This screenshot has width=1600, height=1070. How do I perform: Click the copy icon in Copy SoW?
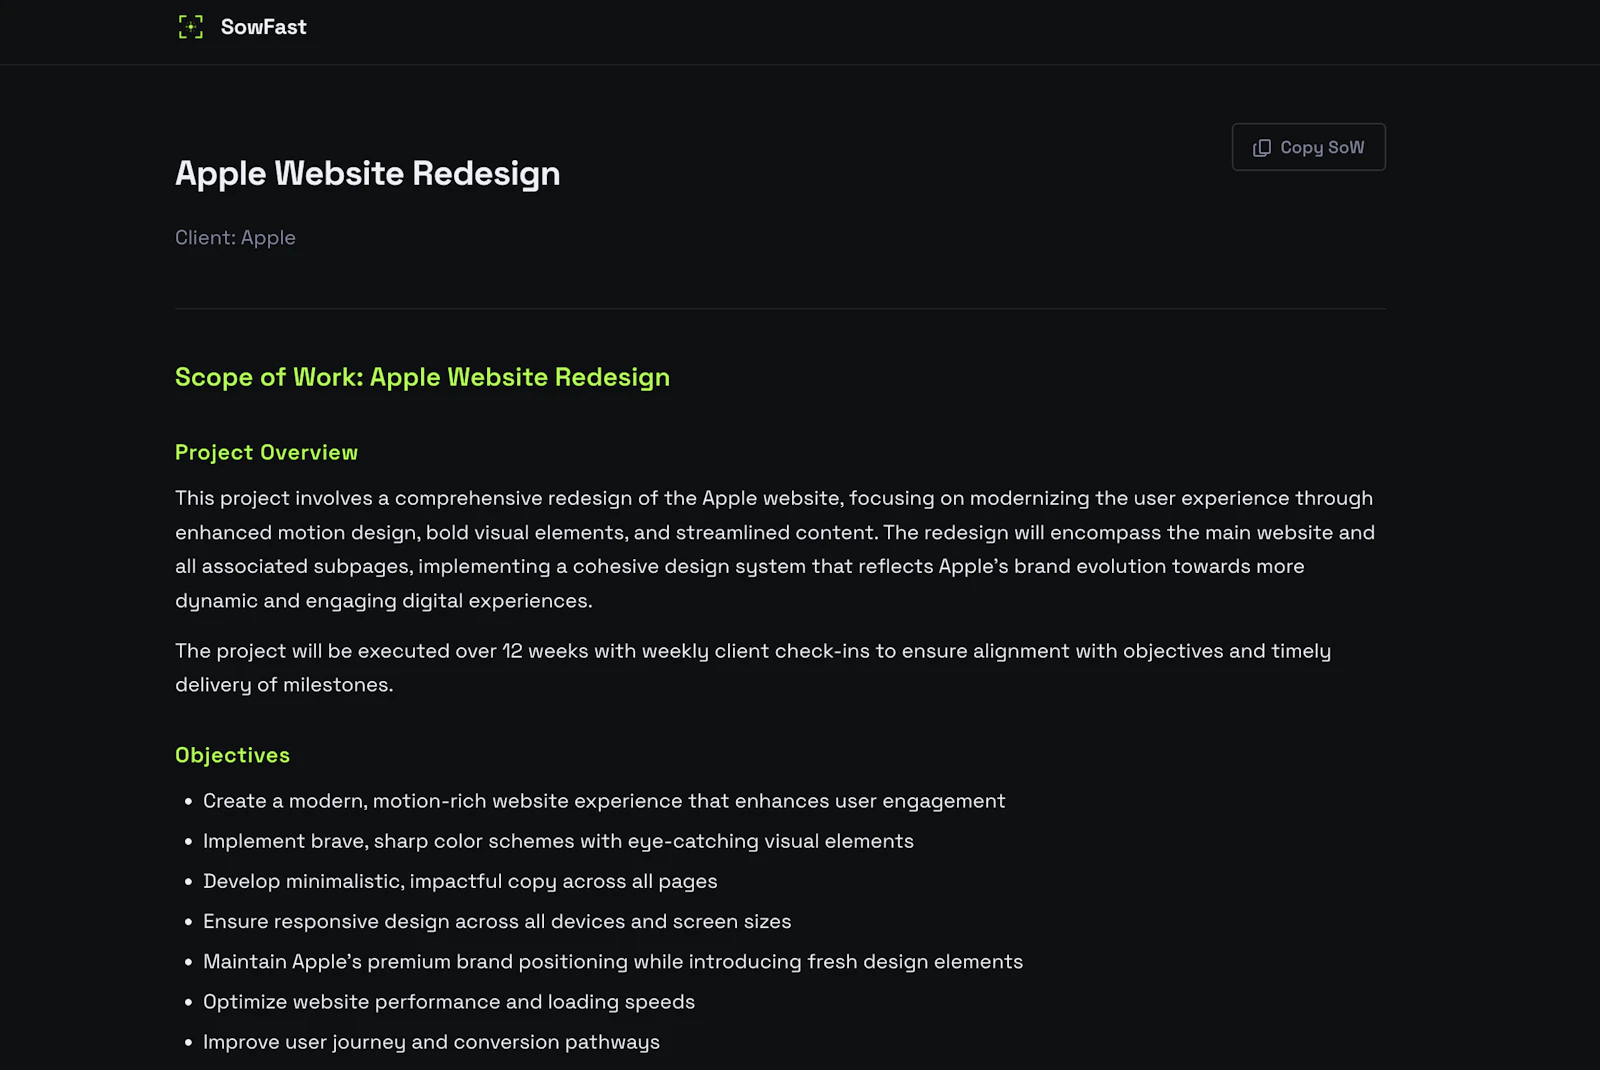(x=1262, y=148)
